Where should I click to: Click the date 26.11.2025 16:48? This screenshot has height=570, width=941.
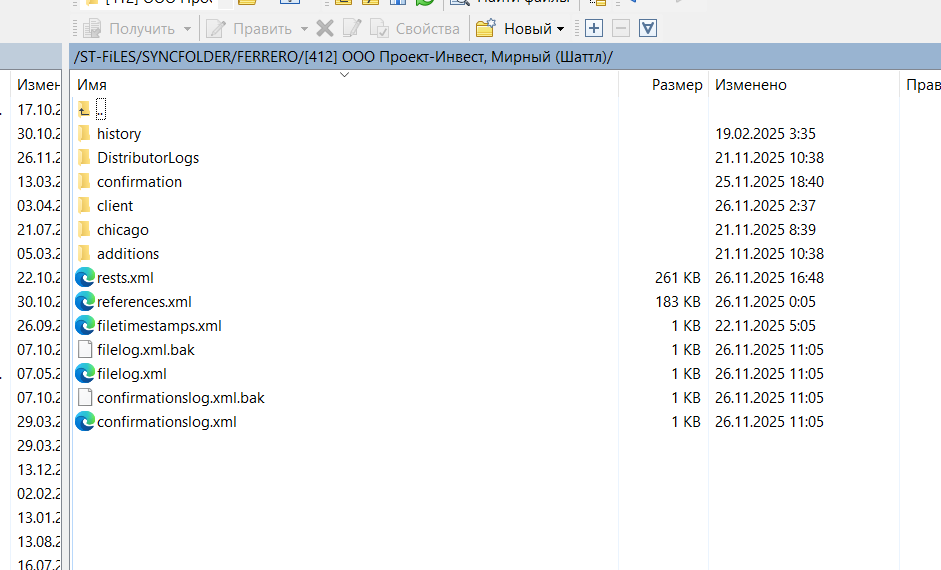[769, 278]
